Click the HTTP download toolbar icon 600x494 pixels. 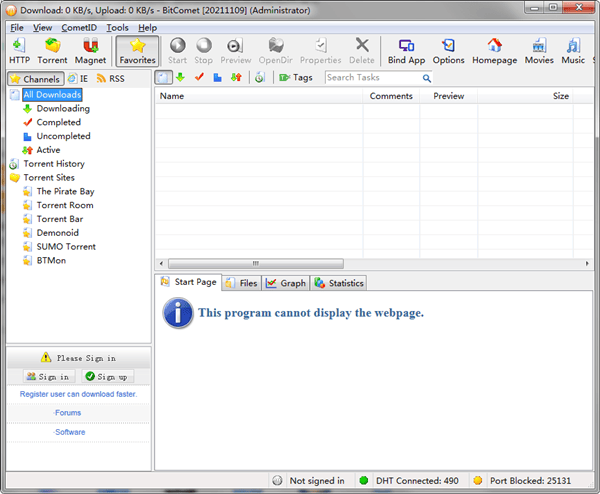pyautogui.click(x=19, y=52)
